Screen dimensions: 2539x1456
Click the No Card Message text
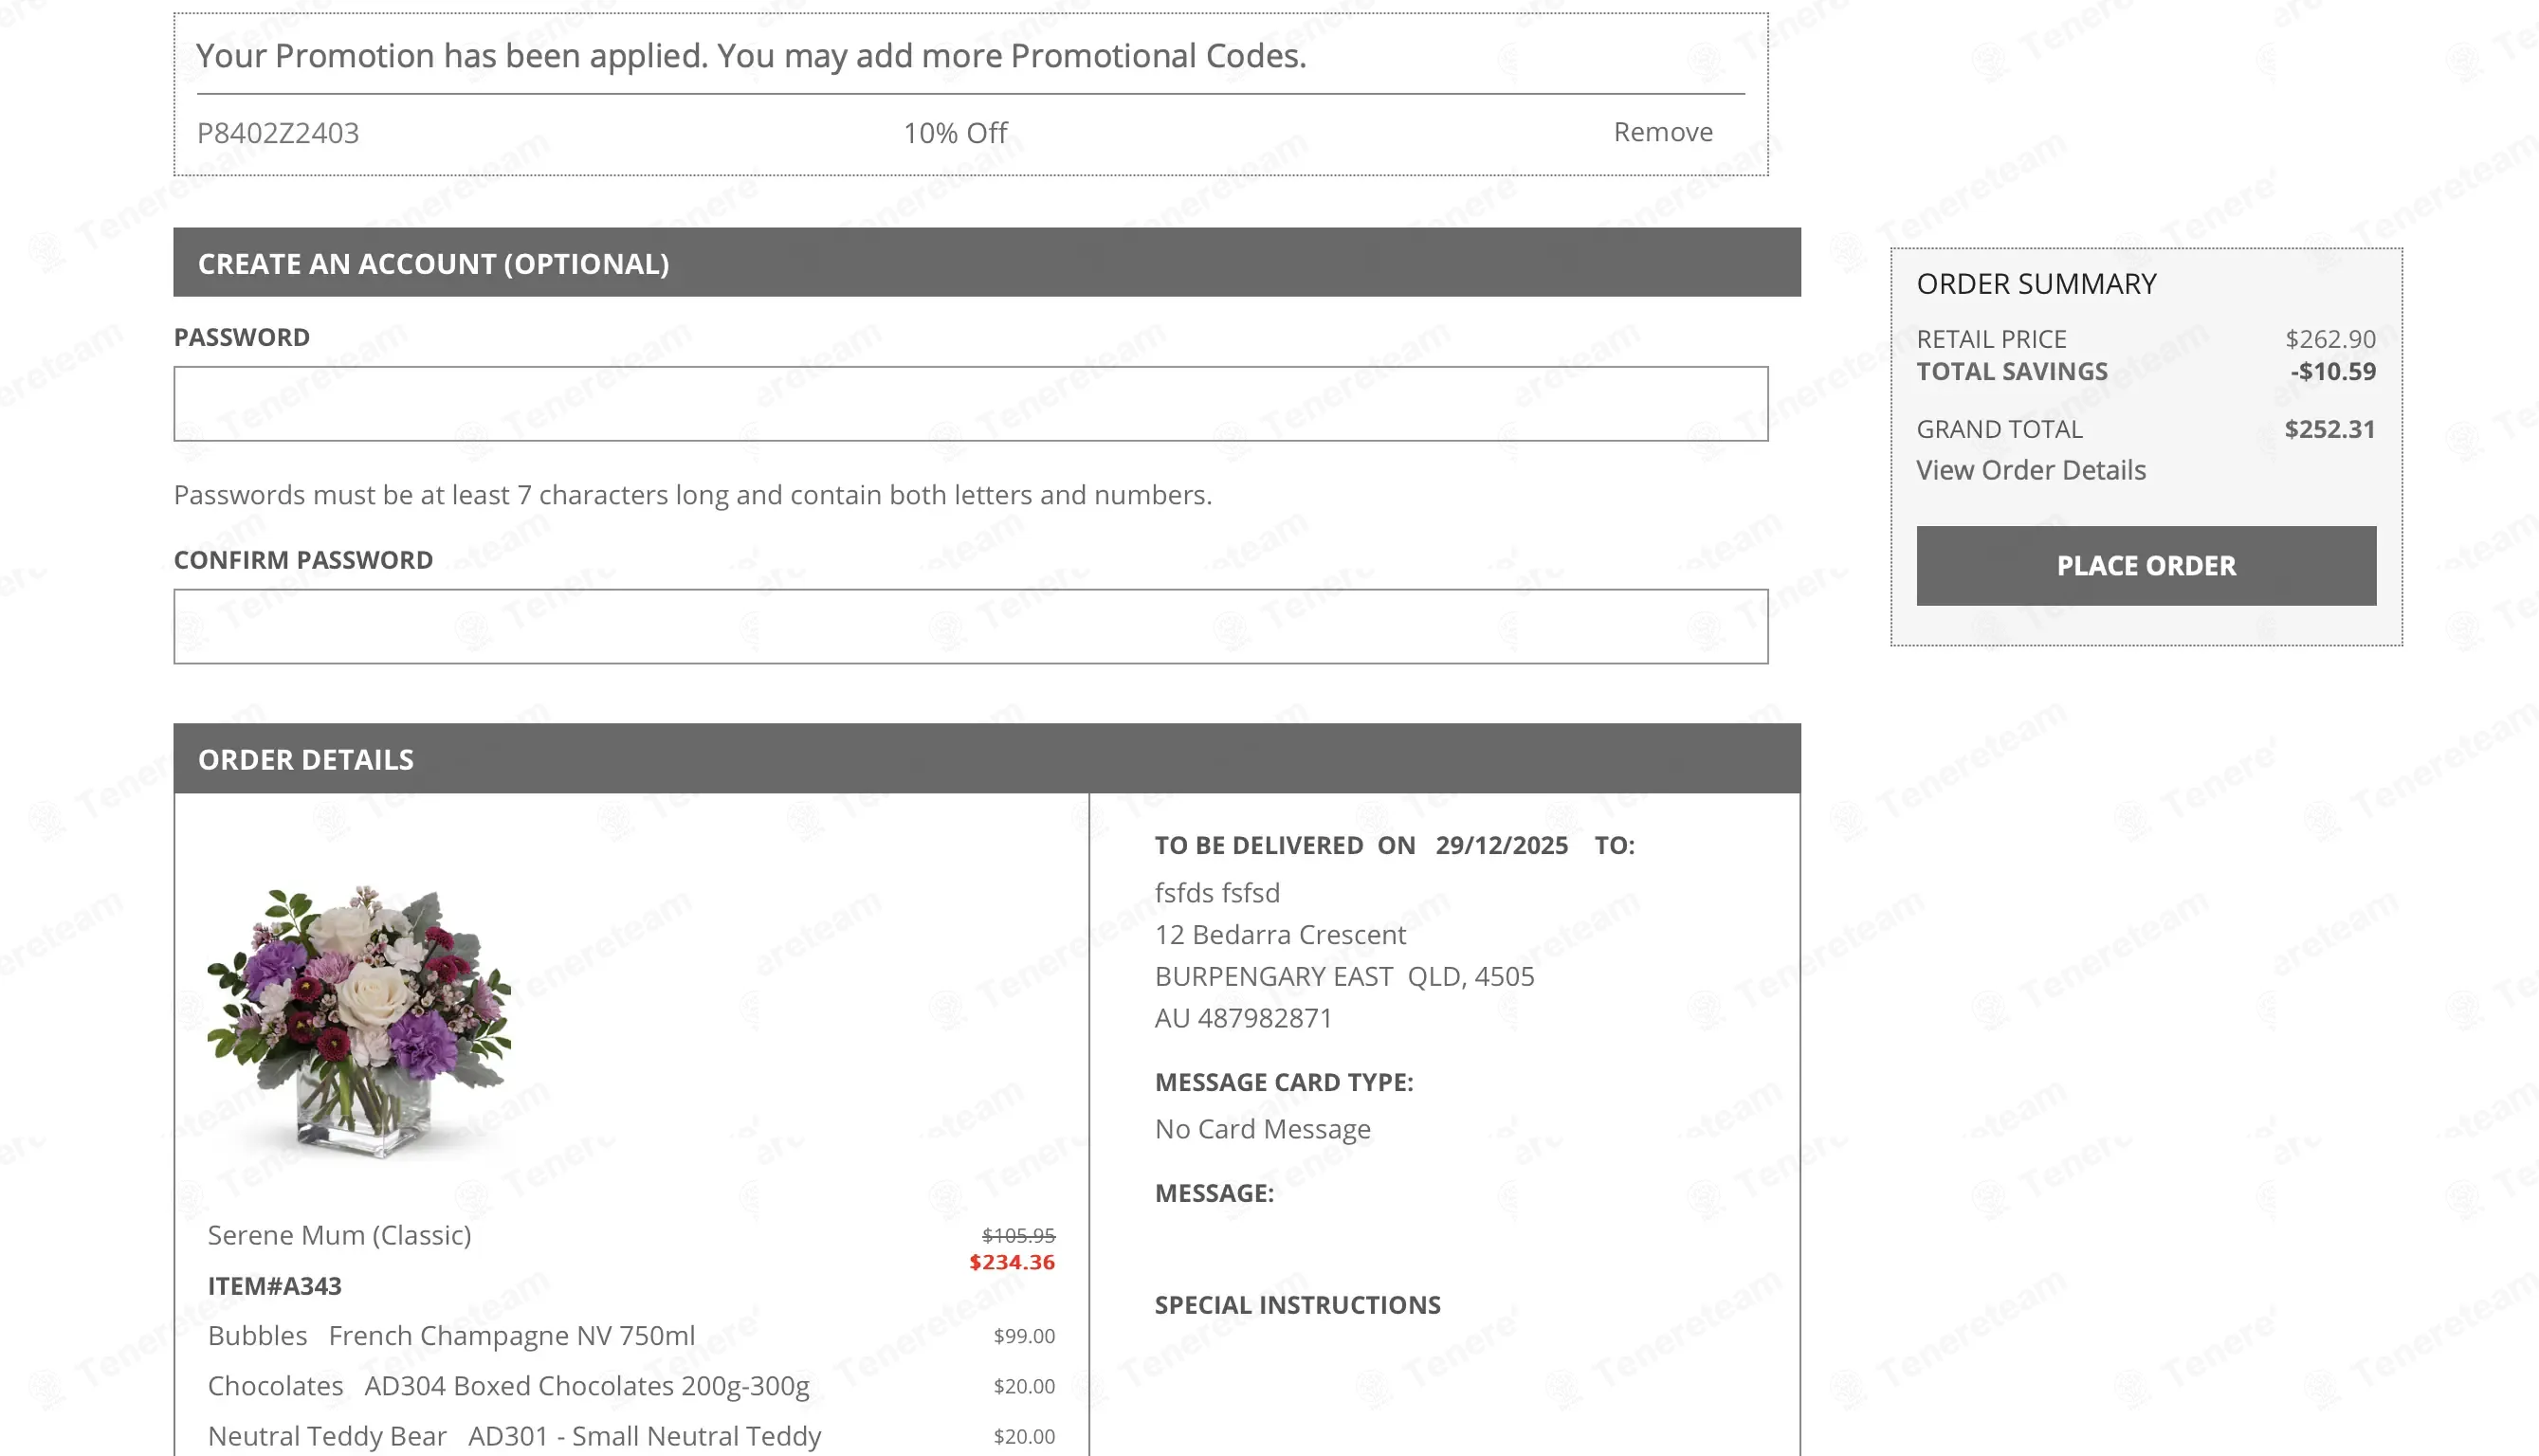(x=1262, y=1129)
